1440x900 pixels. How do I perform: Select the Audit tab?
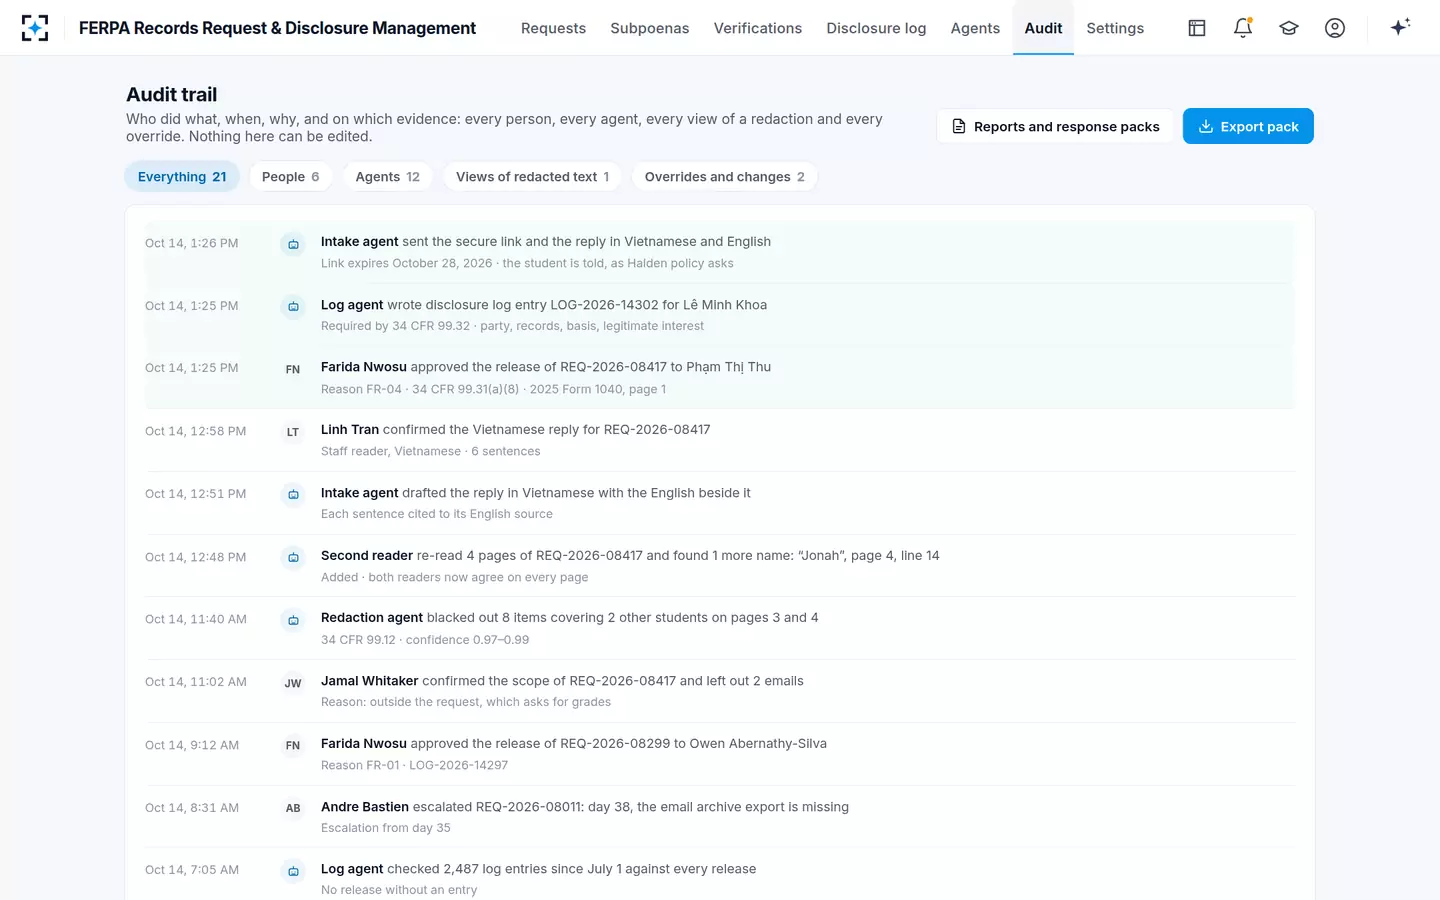pos(1043,28)
